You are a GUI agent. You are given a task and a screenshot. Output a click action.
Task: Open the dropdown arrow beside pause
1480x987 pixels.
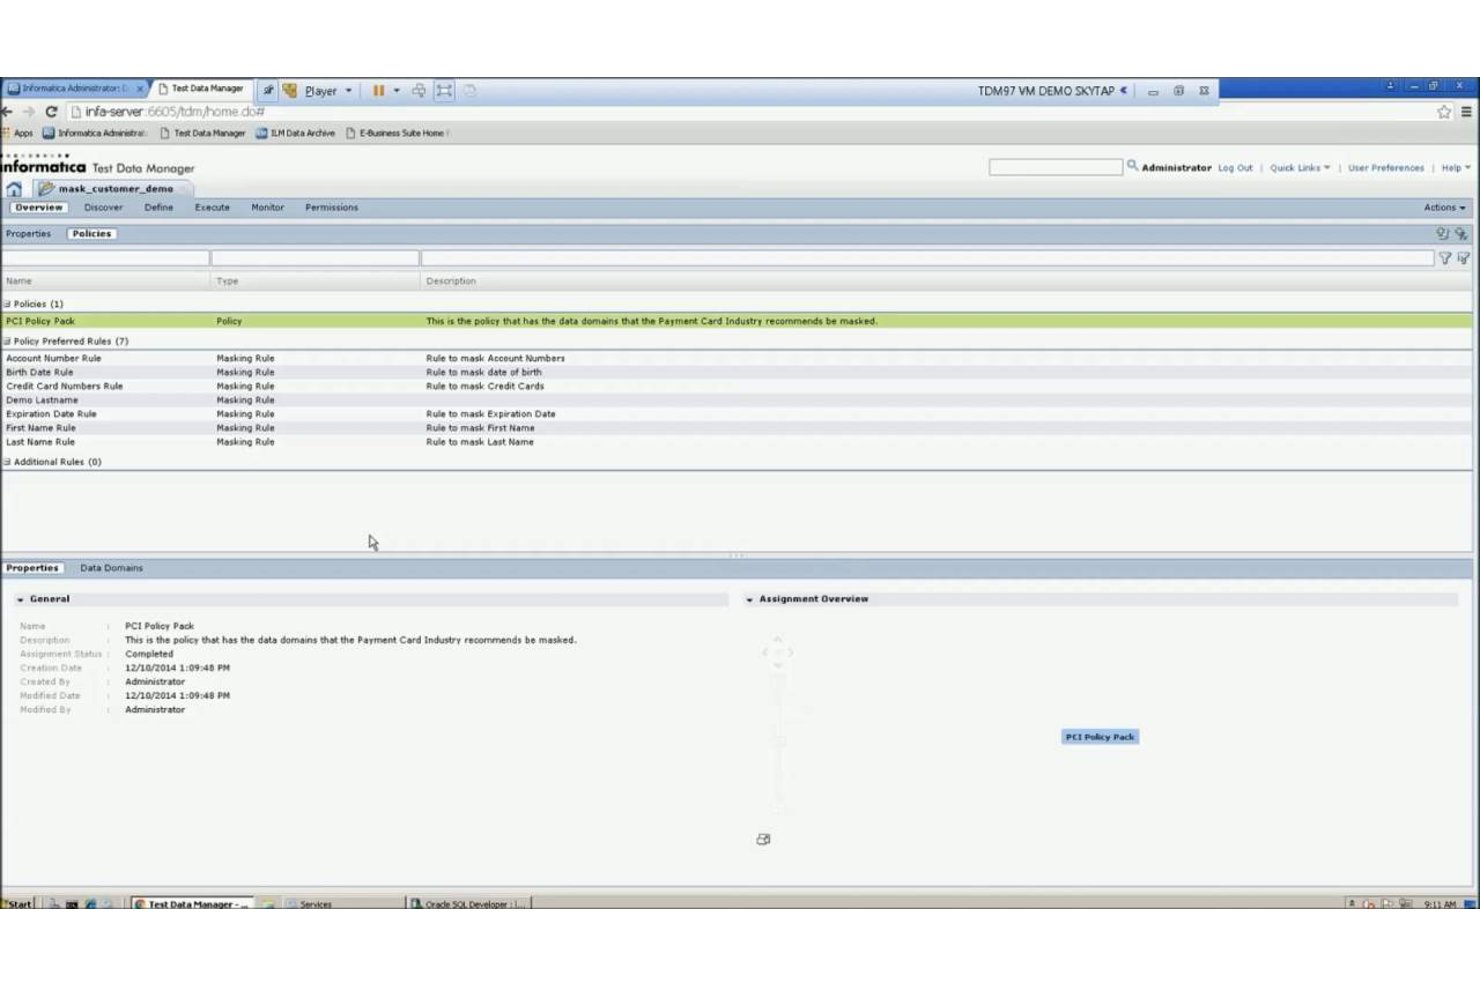click(397, 91)
